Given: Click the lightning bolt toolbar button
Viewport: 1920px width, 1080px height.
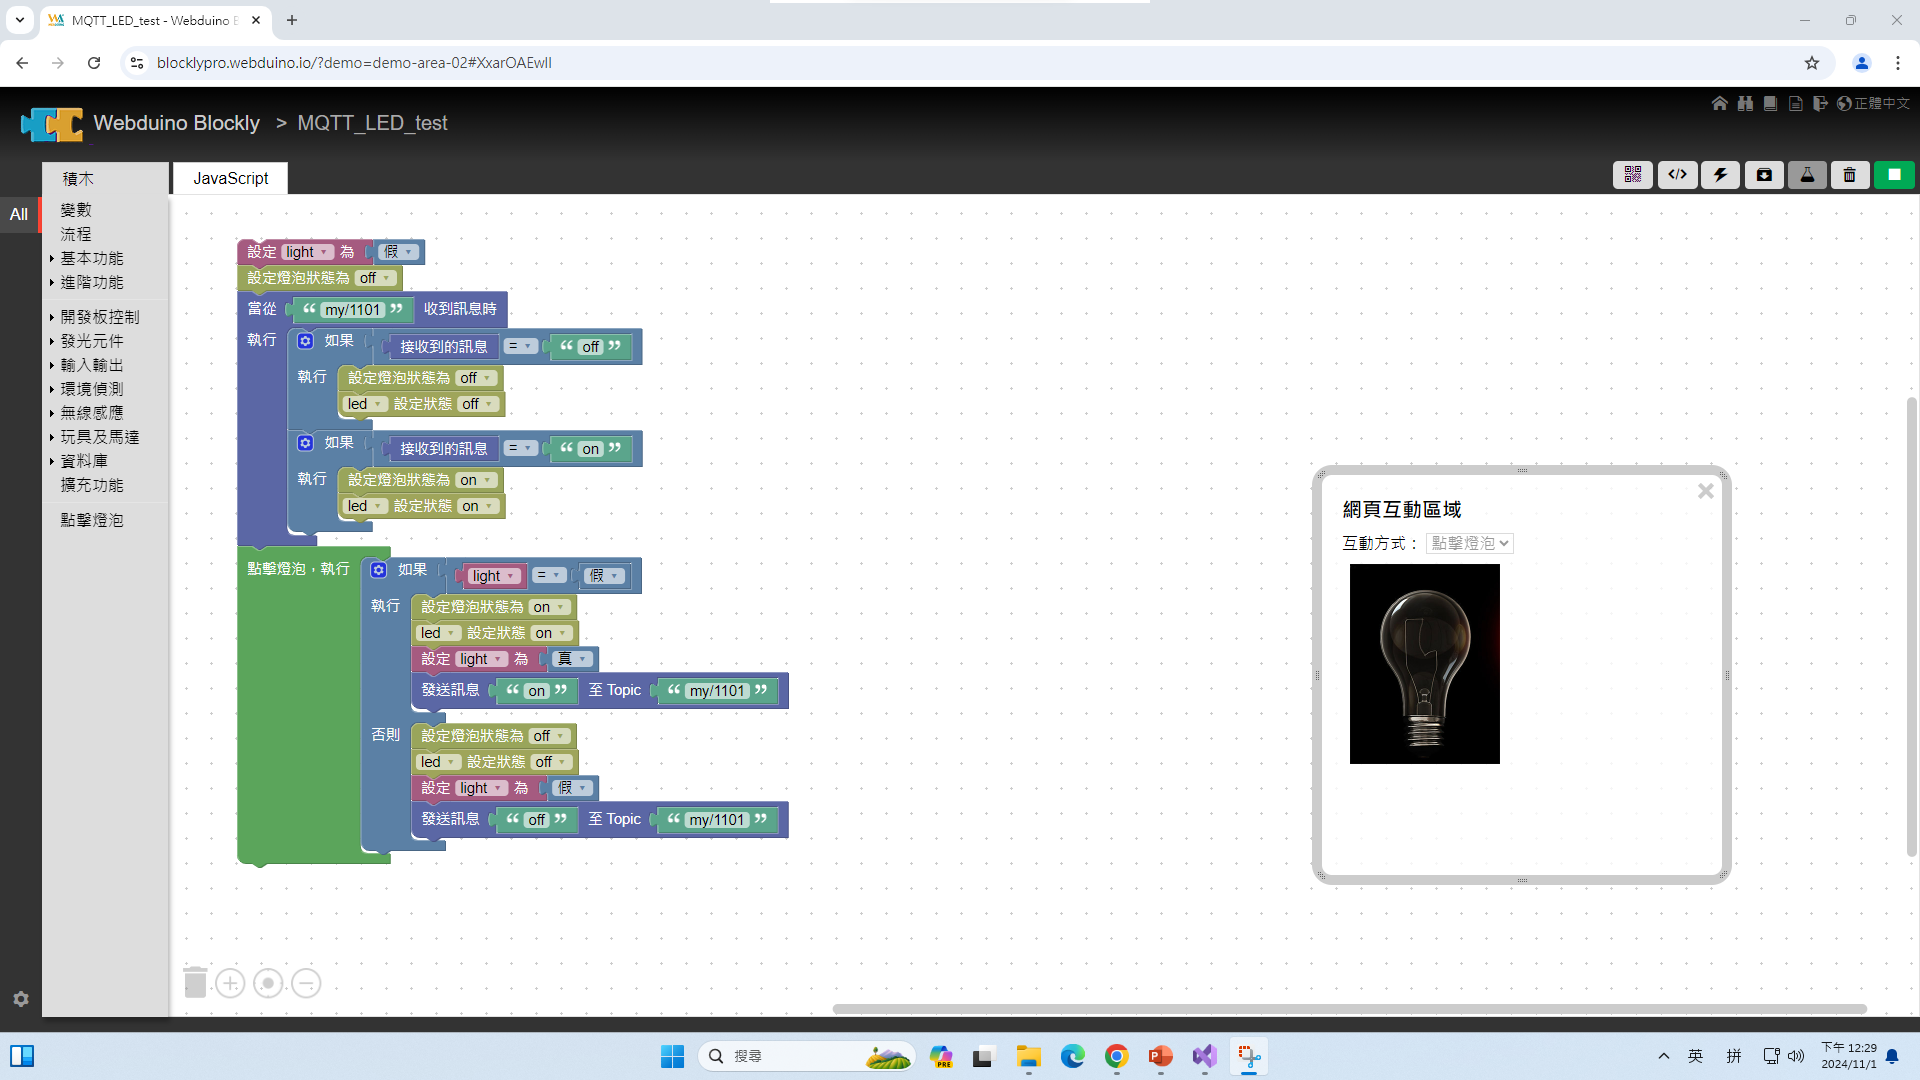Looking at the screenshot, I should [x=1720, y=175].
